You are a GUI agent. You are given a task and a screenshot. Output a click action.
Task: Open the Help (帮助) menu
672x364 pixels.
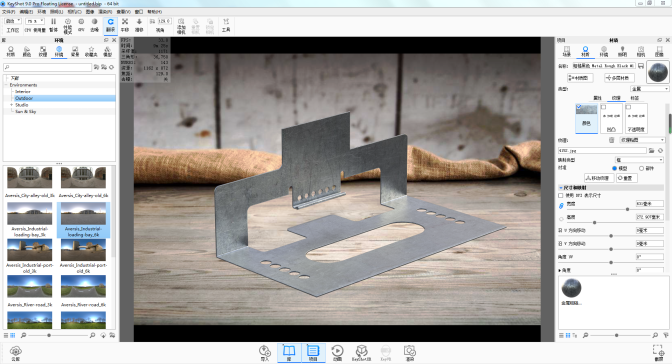[x=155, y=12]
